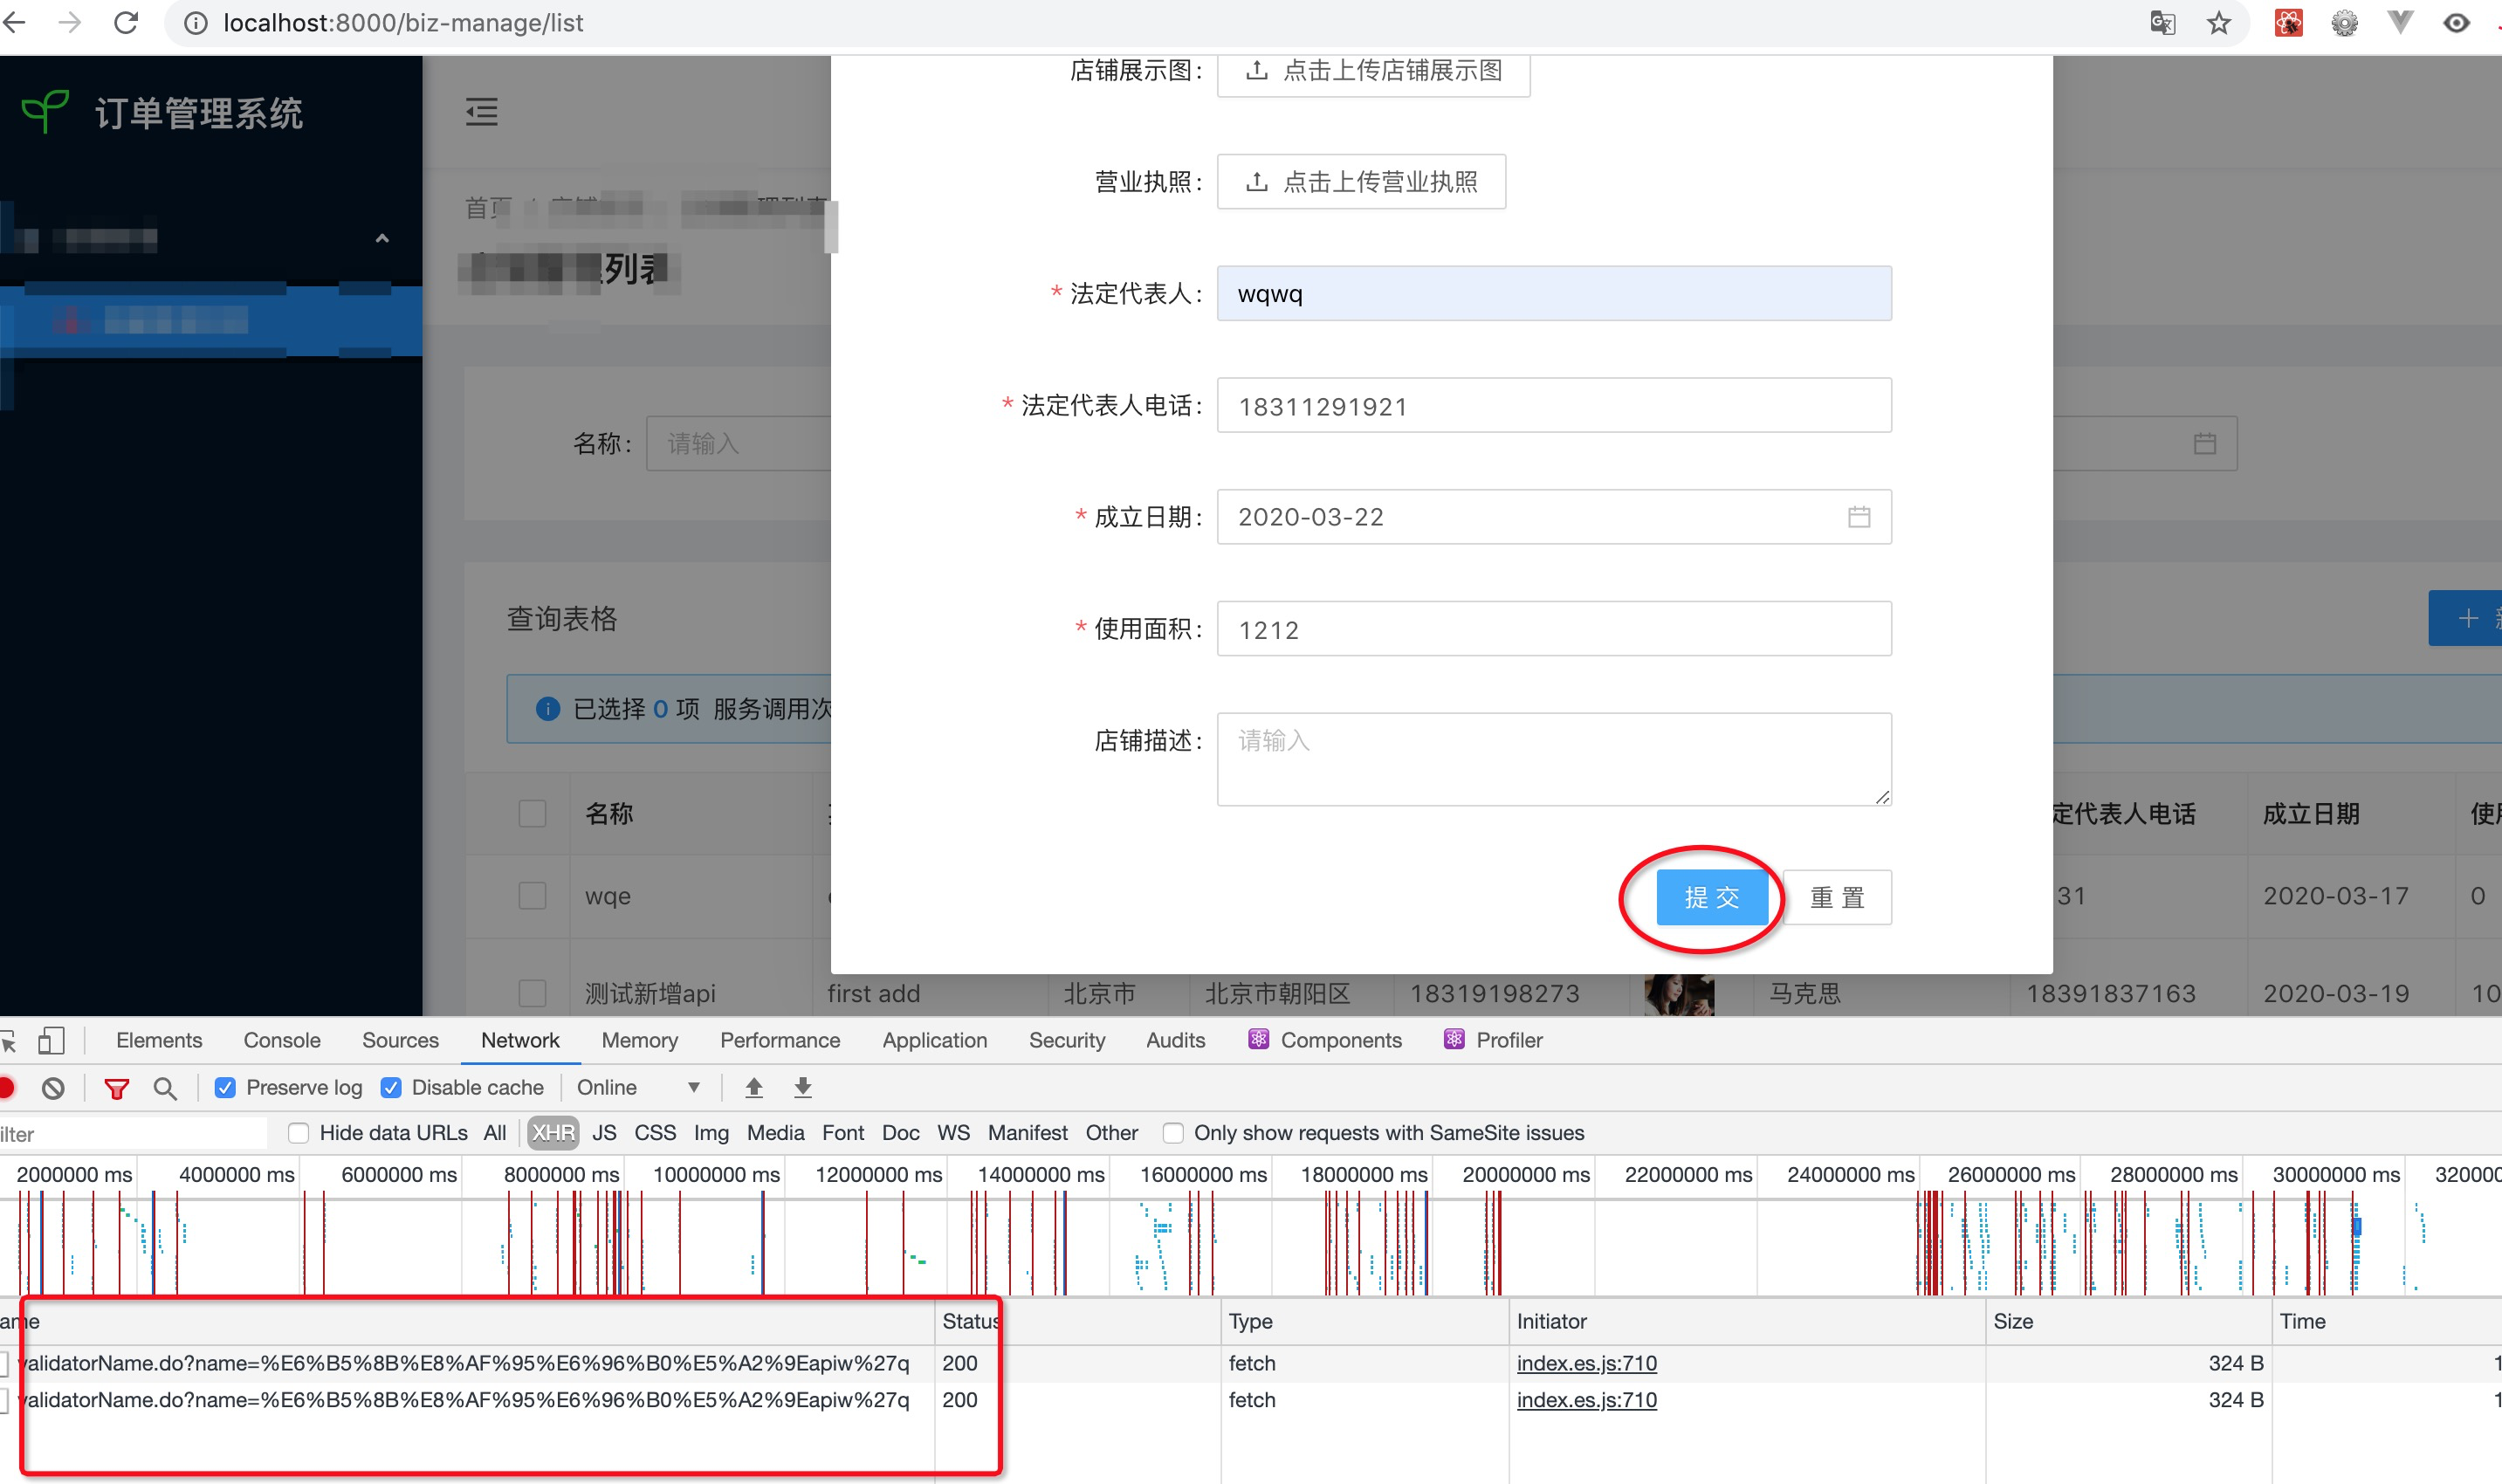Open the index.es.js:710 initiator link
The image size is (2502, 1484).
coord(1586,1363)
